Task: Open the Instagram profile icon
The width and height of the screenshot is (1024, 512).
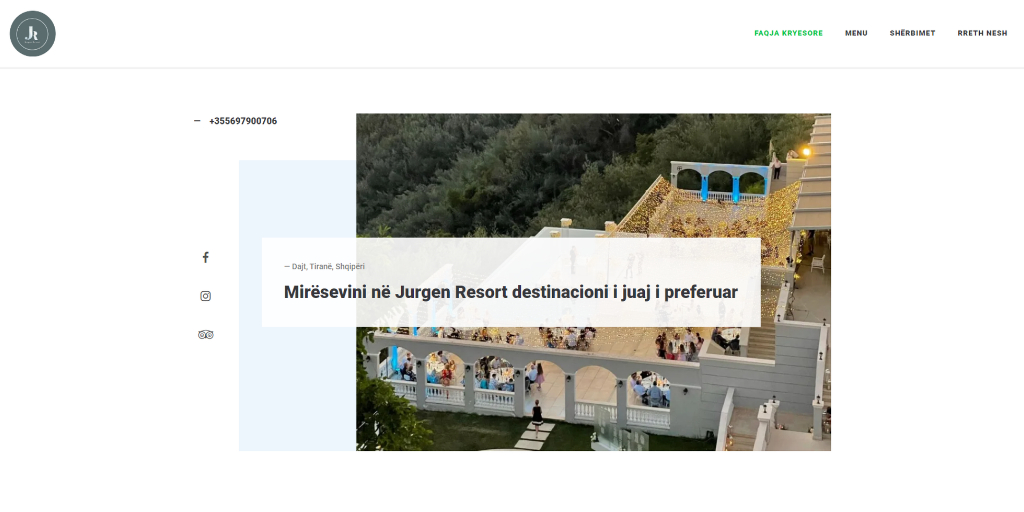Action: pyautogui.click(x=206, y=296)
